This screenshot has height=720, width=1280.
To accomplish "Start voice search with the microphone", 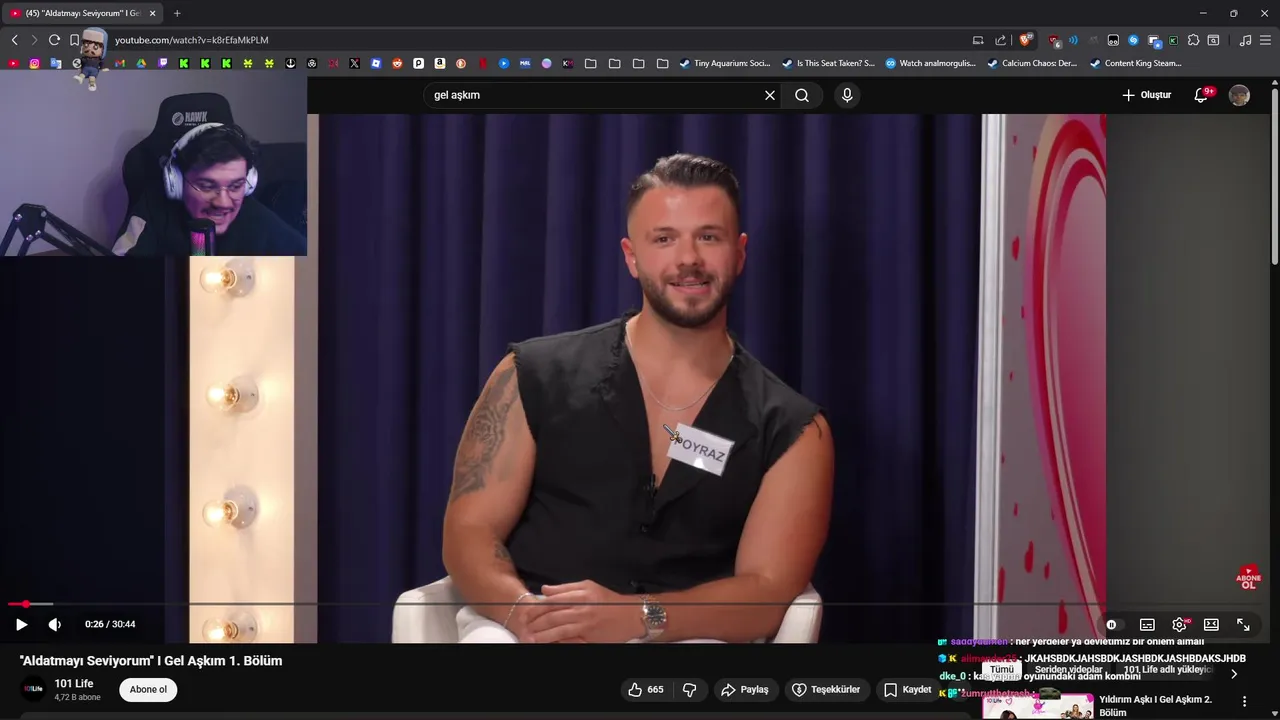I will [x=847, y=95].
